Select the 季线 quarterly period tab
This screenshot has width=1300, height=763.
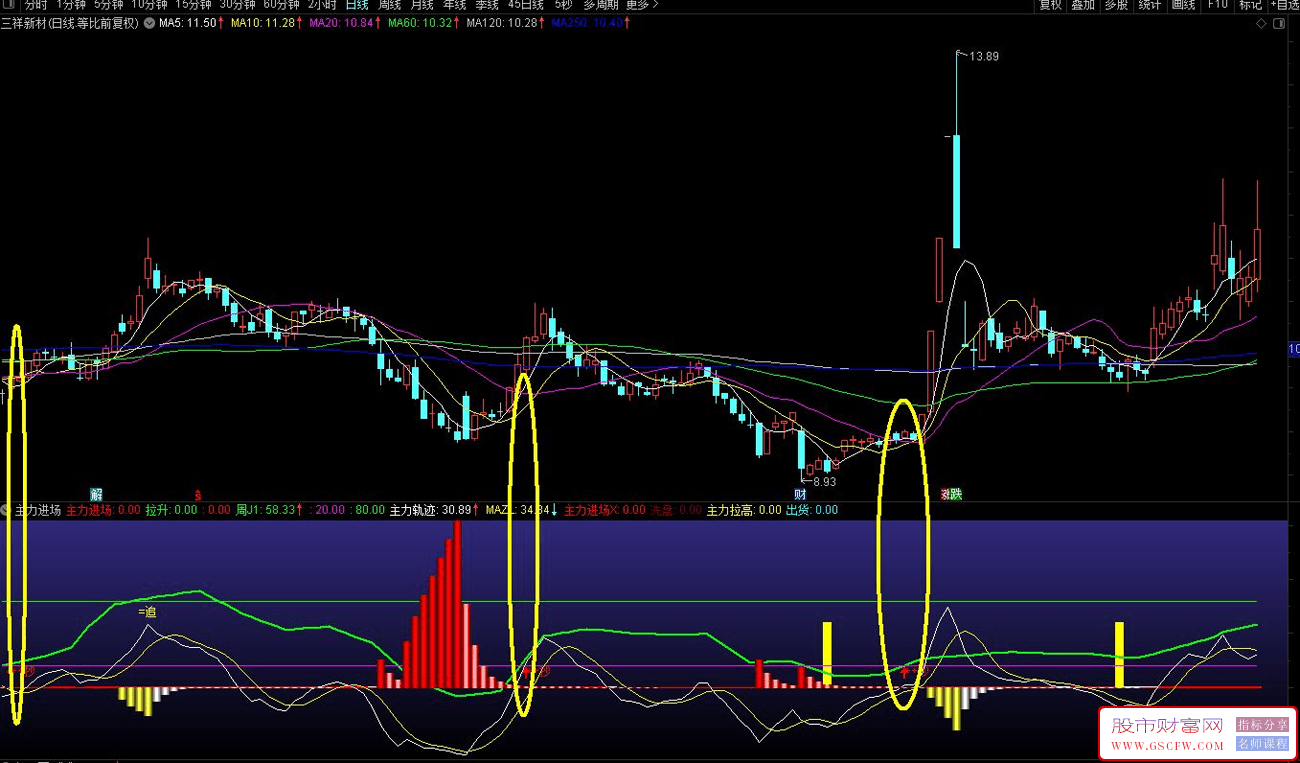tap(486, 4)
